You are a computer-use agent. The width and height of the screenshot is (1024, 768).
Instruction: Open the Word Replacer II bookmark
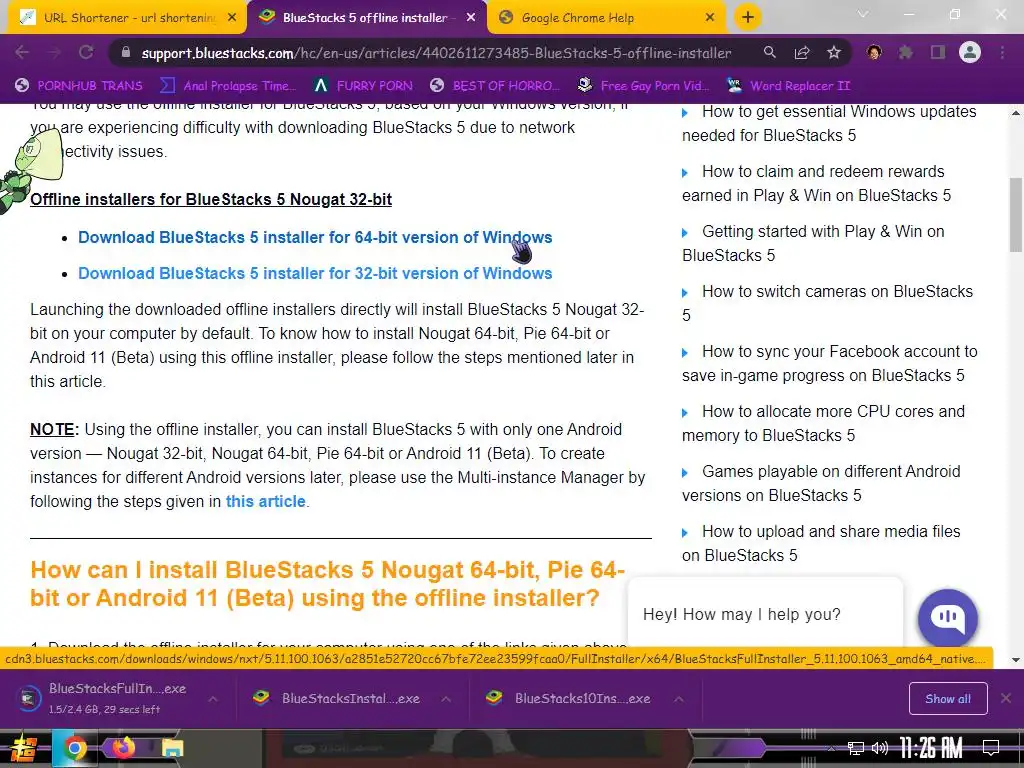tap(789, 86)
